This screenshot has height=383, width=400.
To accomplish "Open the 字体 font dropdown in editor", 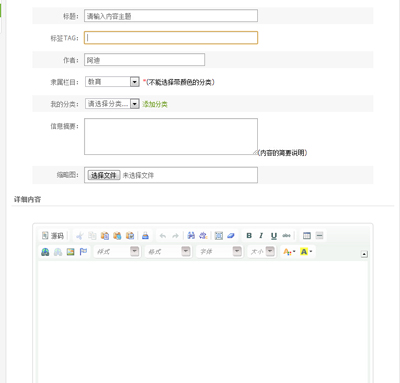I will pyautogui.click(x=219, y=251).
